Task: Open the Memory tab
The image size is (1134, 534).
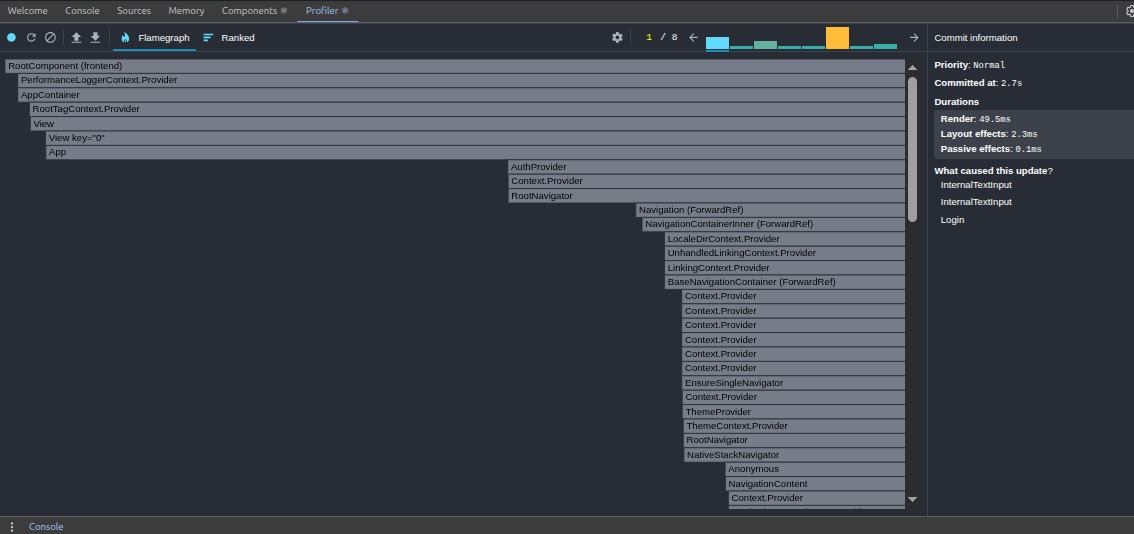Action: tap(186, 11)
